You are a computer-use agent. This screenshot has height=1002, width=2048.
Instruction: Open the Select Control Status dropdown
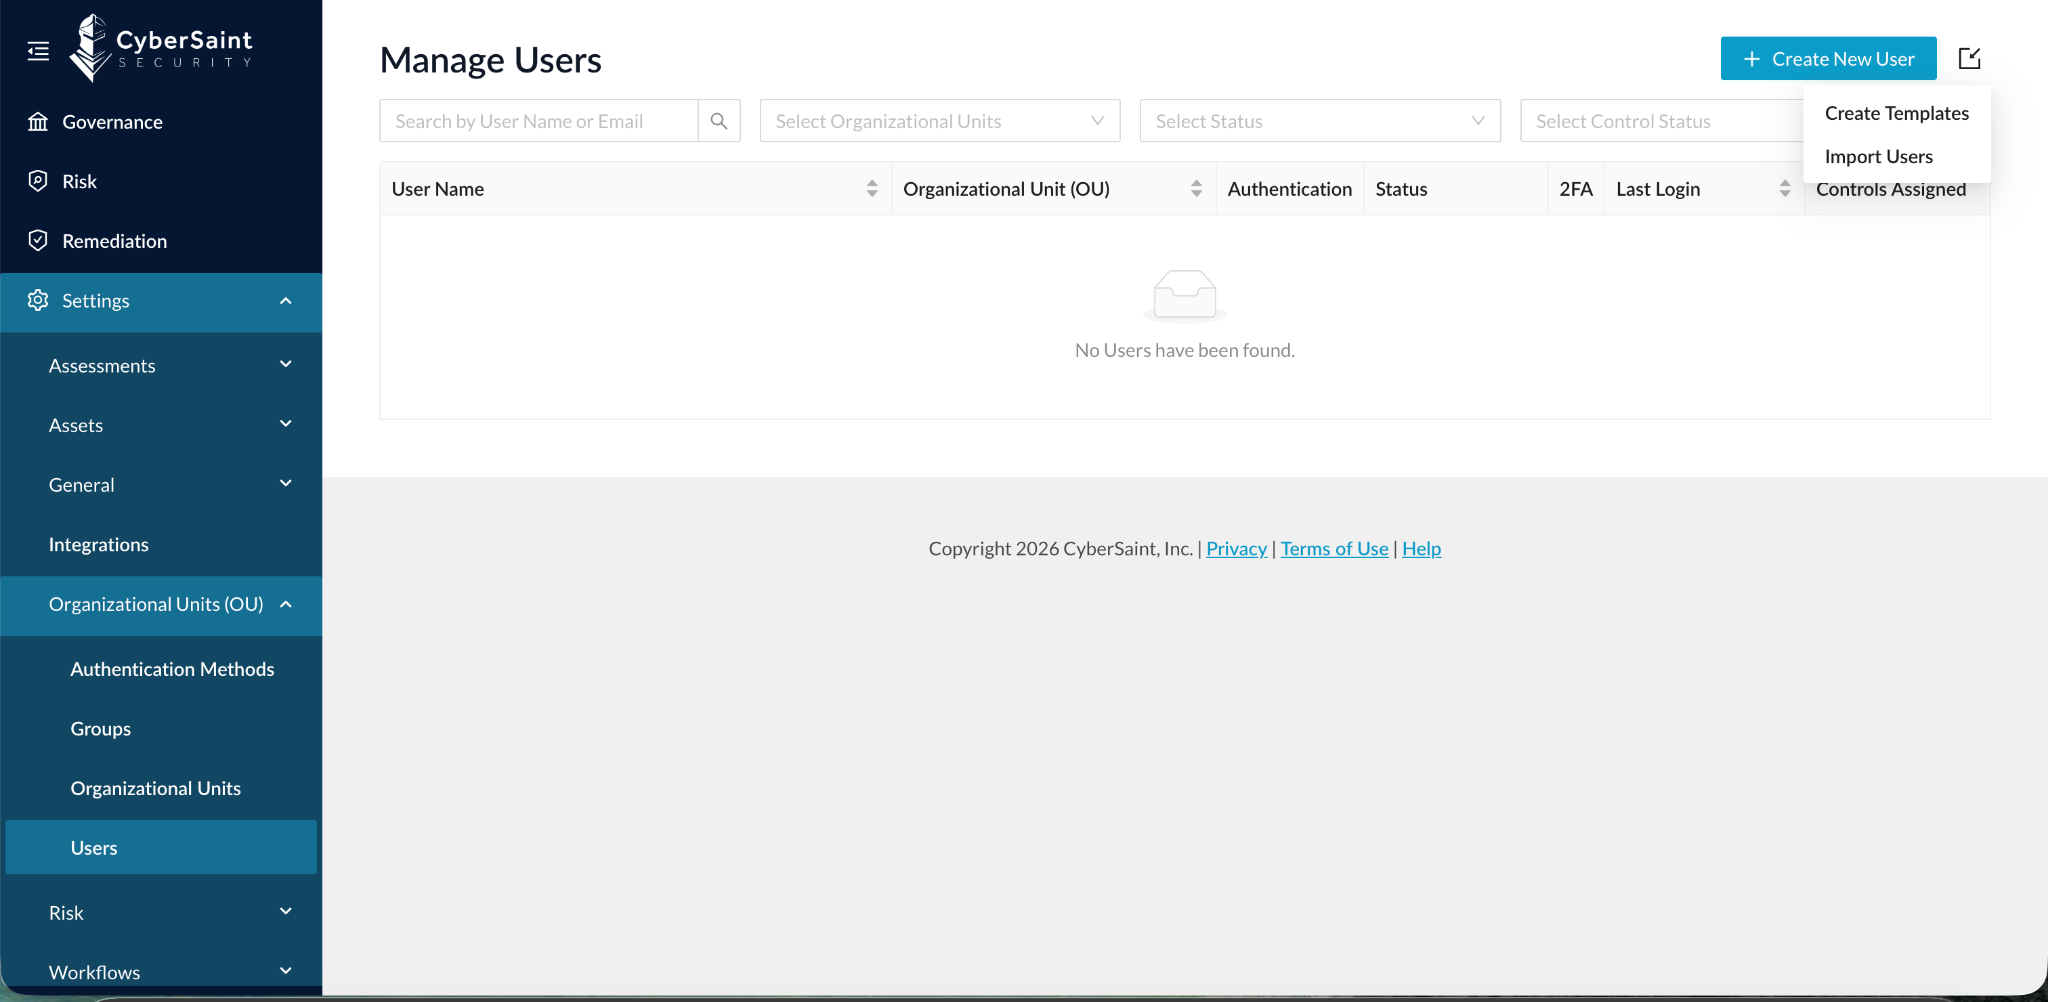pyautogui.click(x=1662, y=121)
